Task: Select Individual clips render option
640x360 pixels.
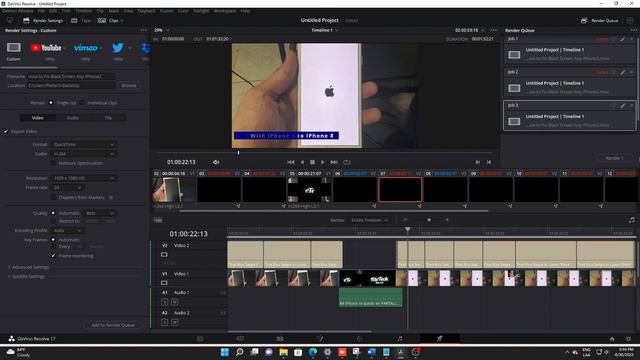Action: pyautogui.click(x=82, y=103)
